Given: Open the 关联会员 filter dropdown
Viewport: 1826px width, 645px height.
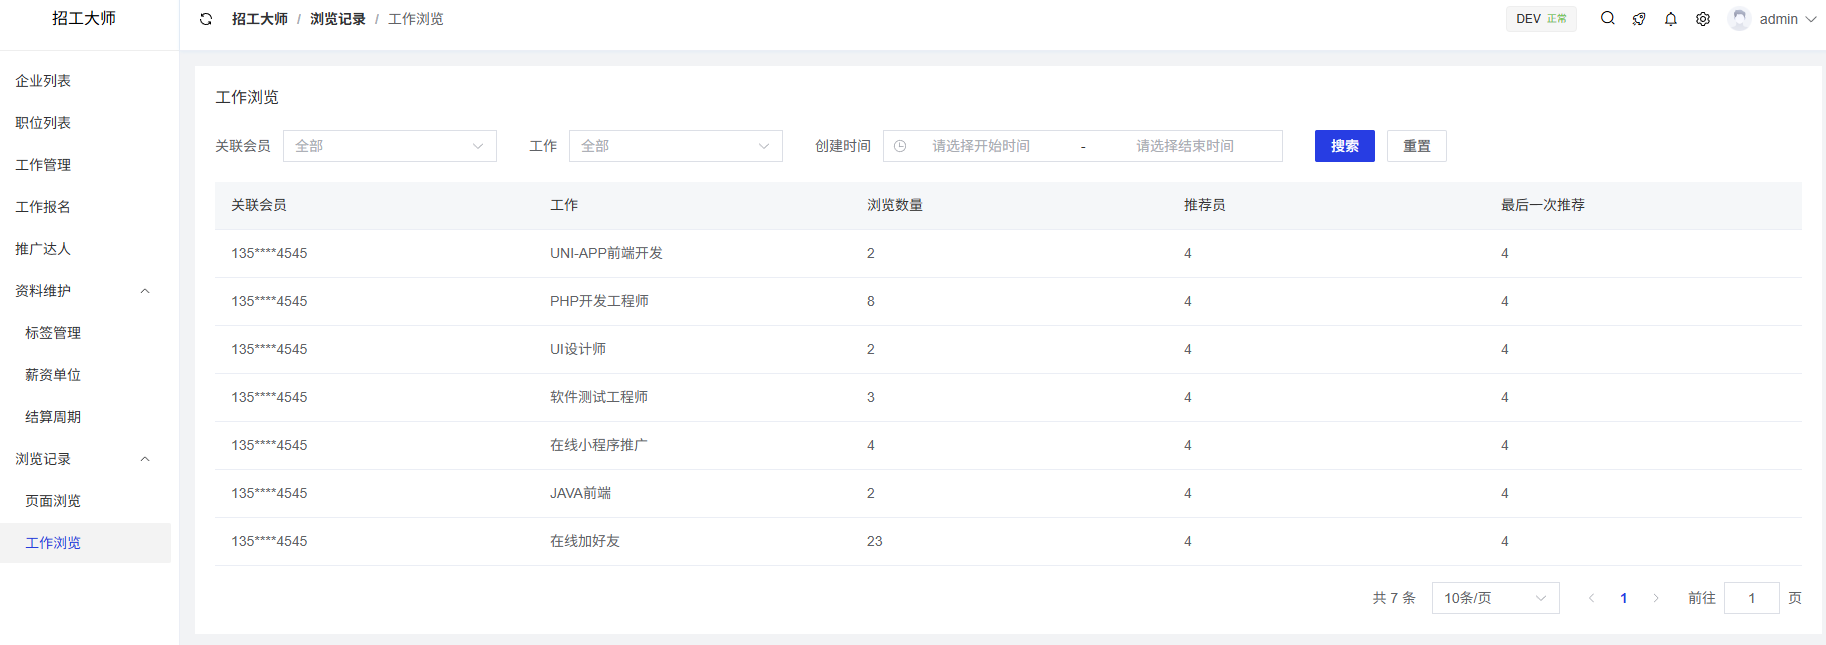Looking at the screenshot, I should pos(390,146).
